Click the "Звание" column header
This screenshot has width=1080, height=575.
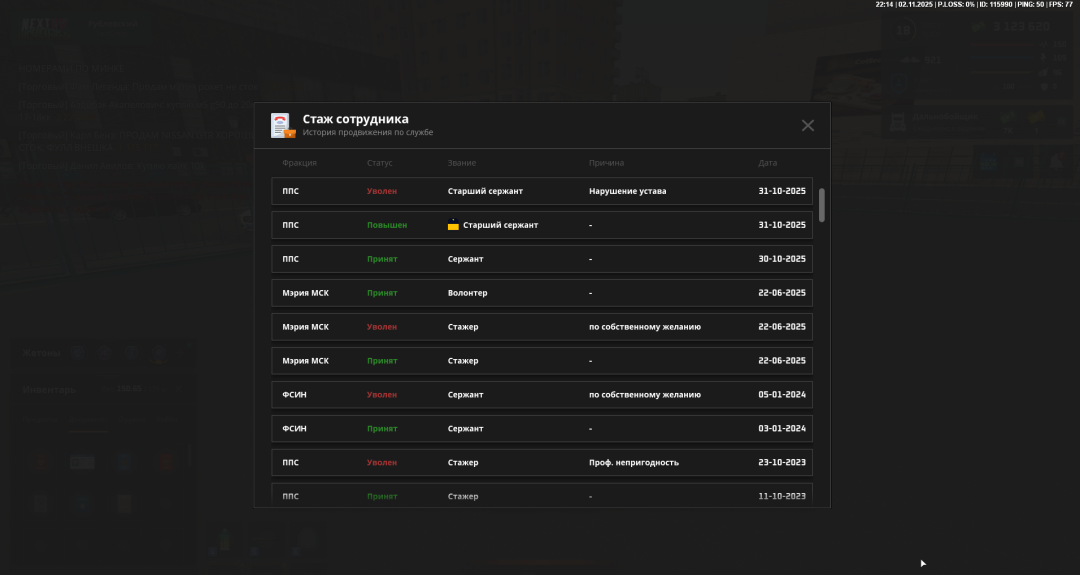[x=462, y=163]
